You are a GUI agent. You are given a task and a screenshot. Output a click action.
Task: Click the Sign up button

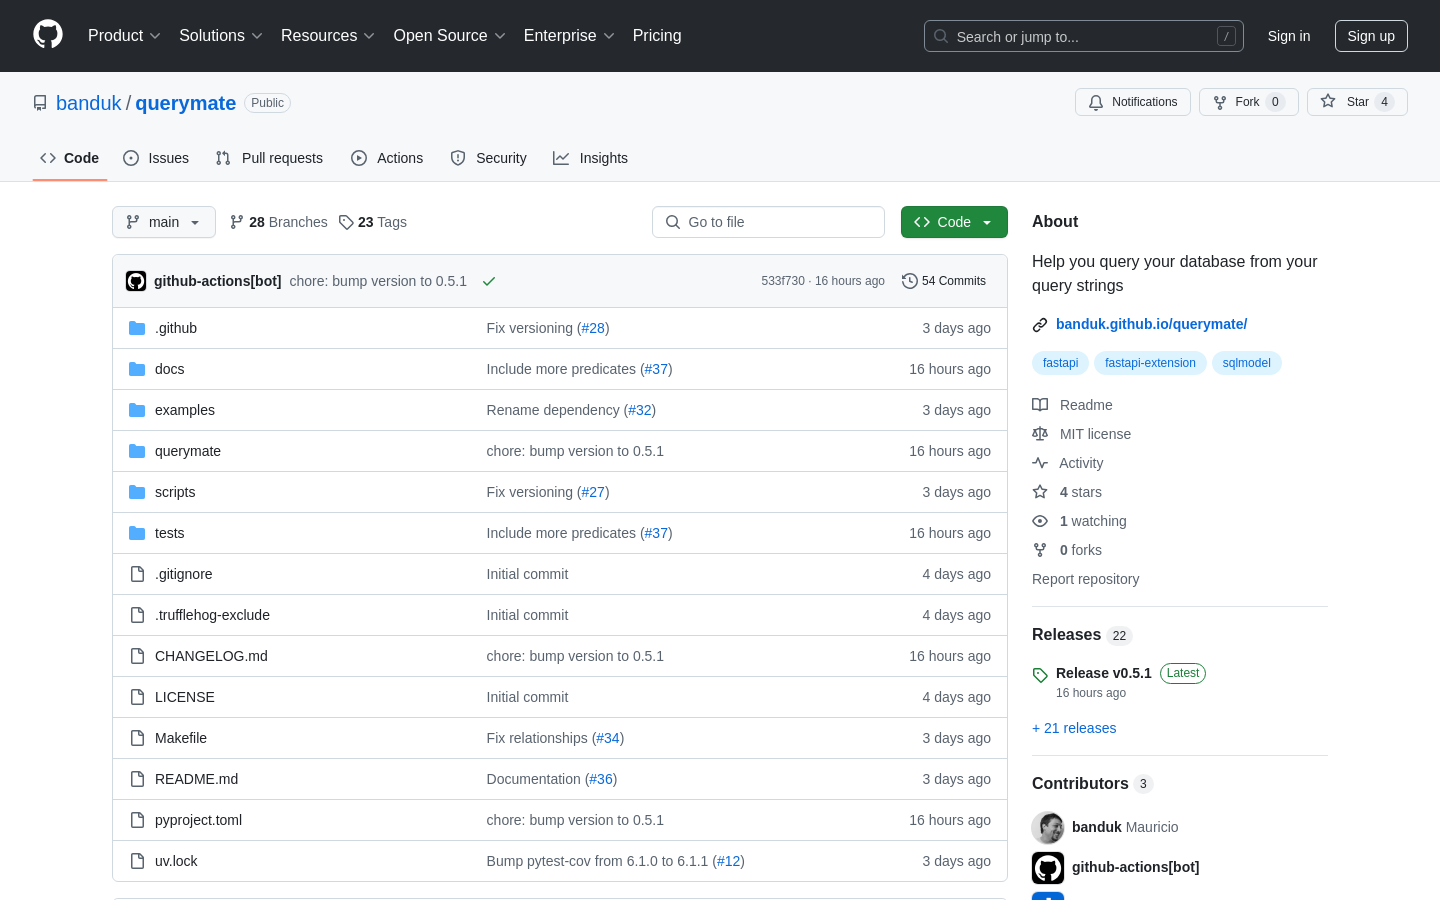tap(1371, 36)
